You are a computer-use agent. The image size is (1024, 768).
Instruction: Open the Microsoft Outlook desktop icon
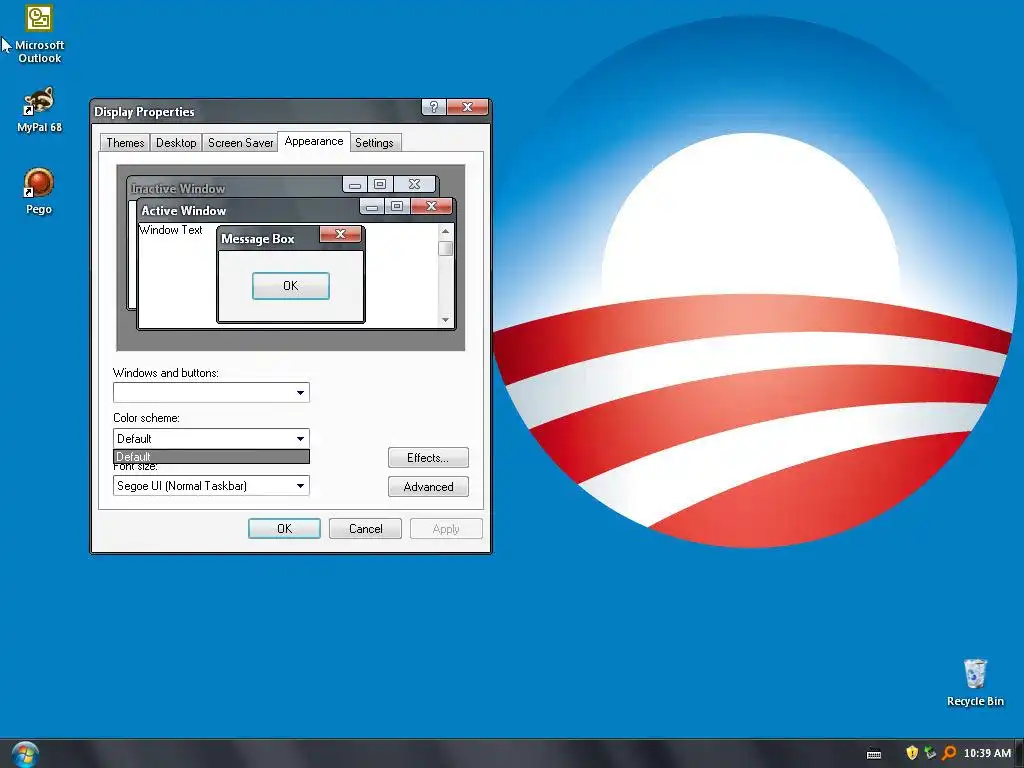coord(39,34)
